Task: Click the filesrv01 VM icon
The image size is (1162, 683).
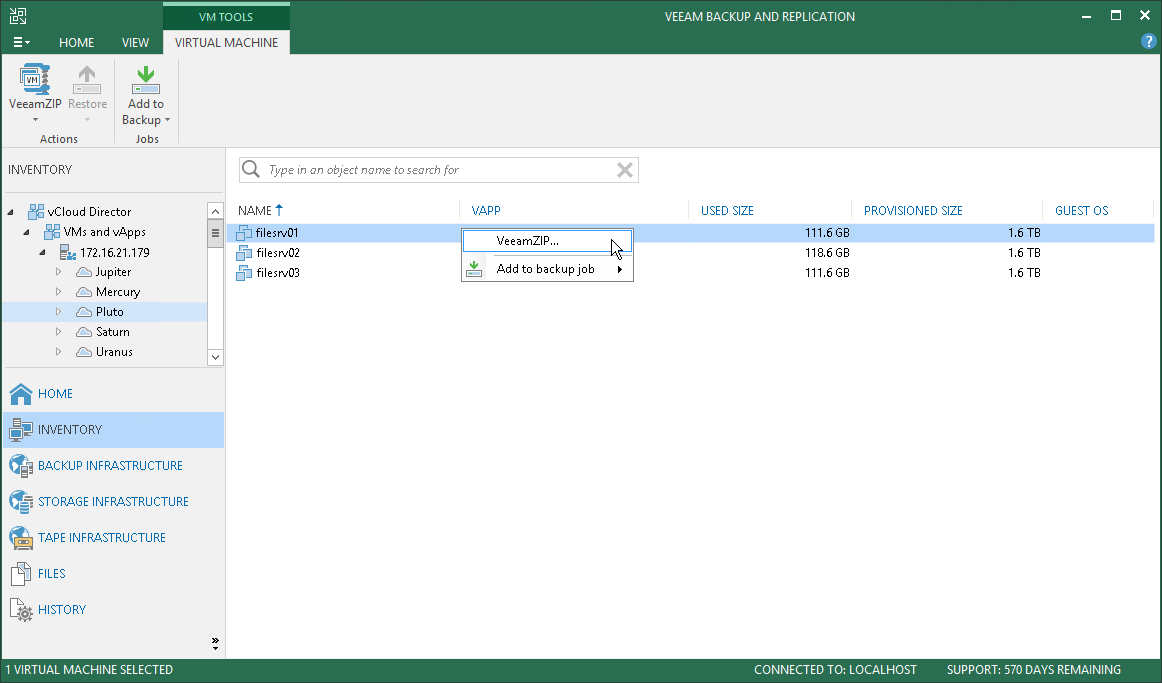Action: point(244,233)
